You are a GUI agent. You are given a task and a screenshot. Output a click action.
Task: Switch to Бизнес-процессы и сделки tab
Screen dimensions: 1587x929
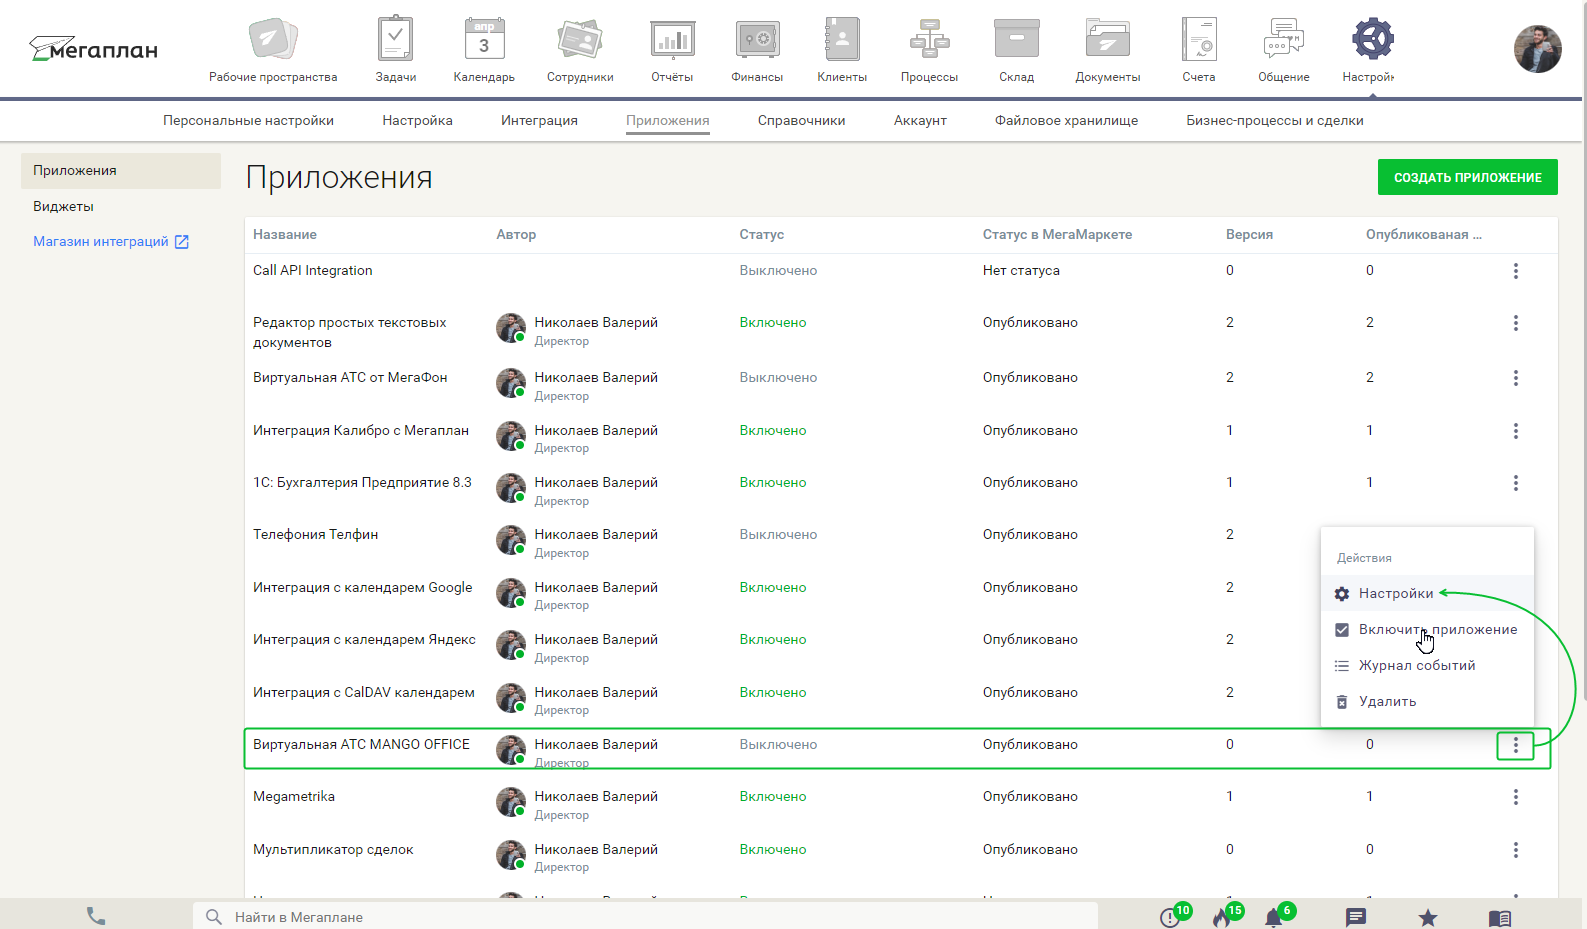tap(1275, 120)
